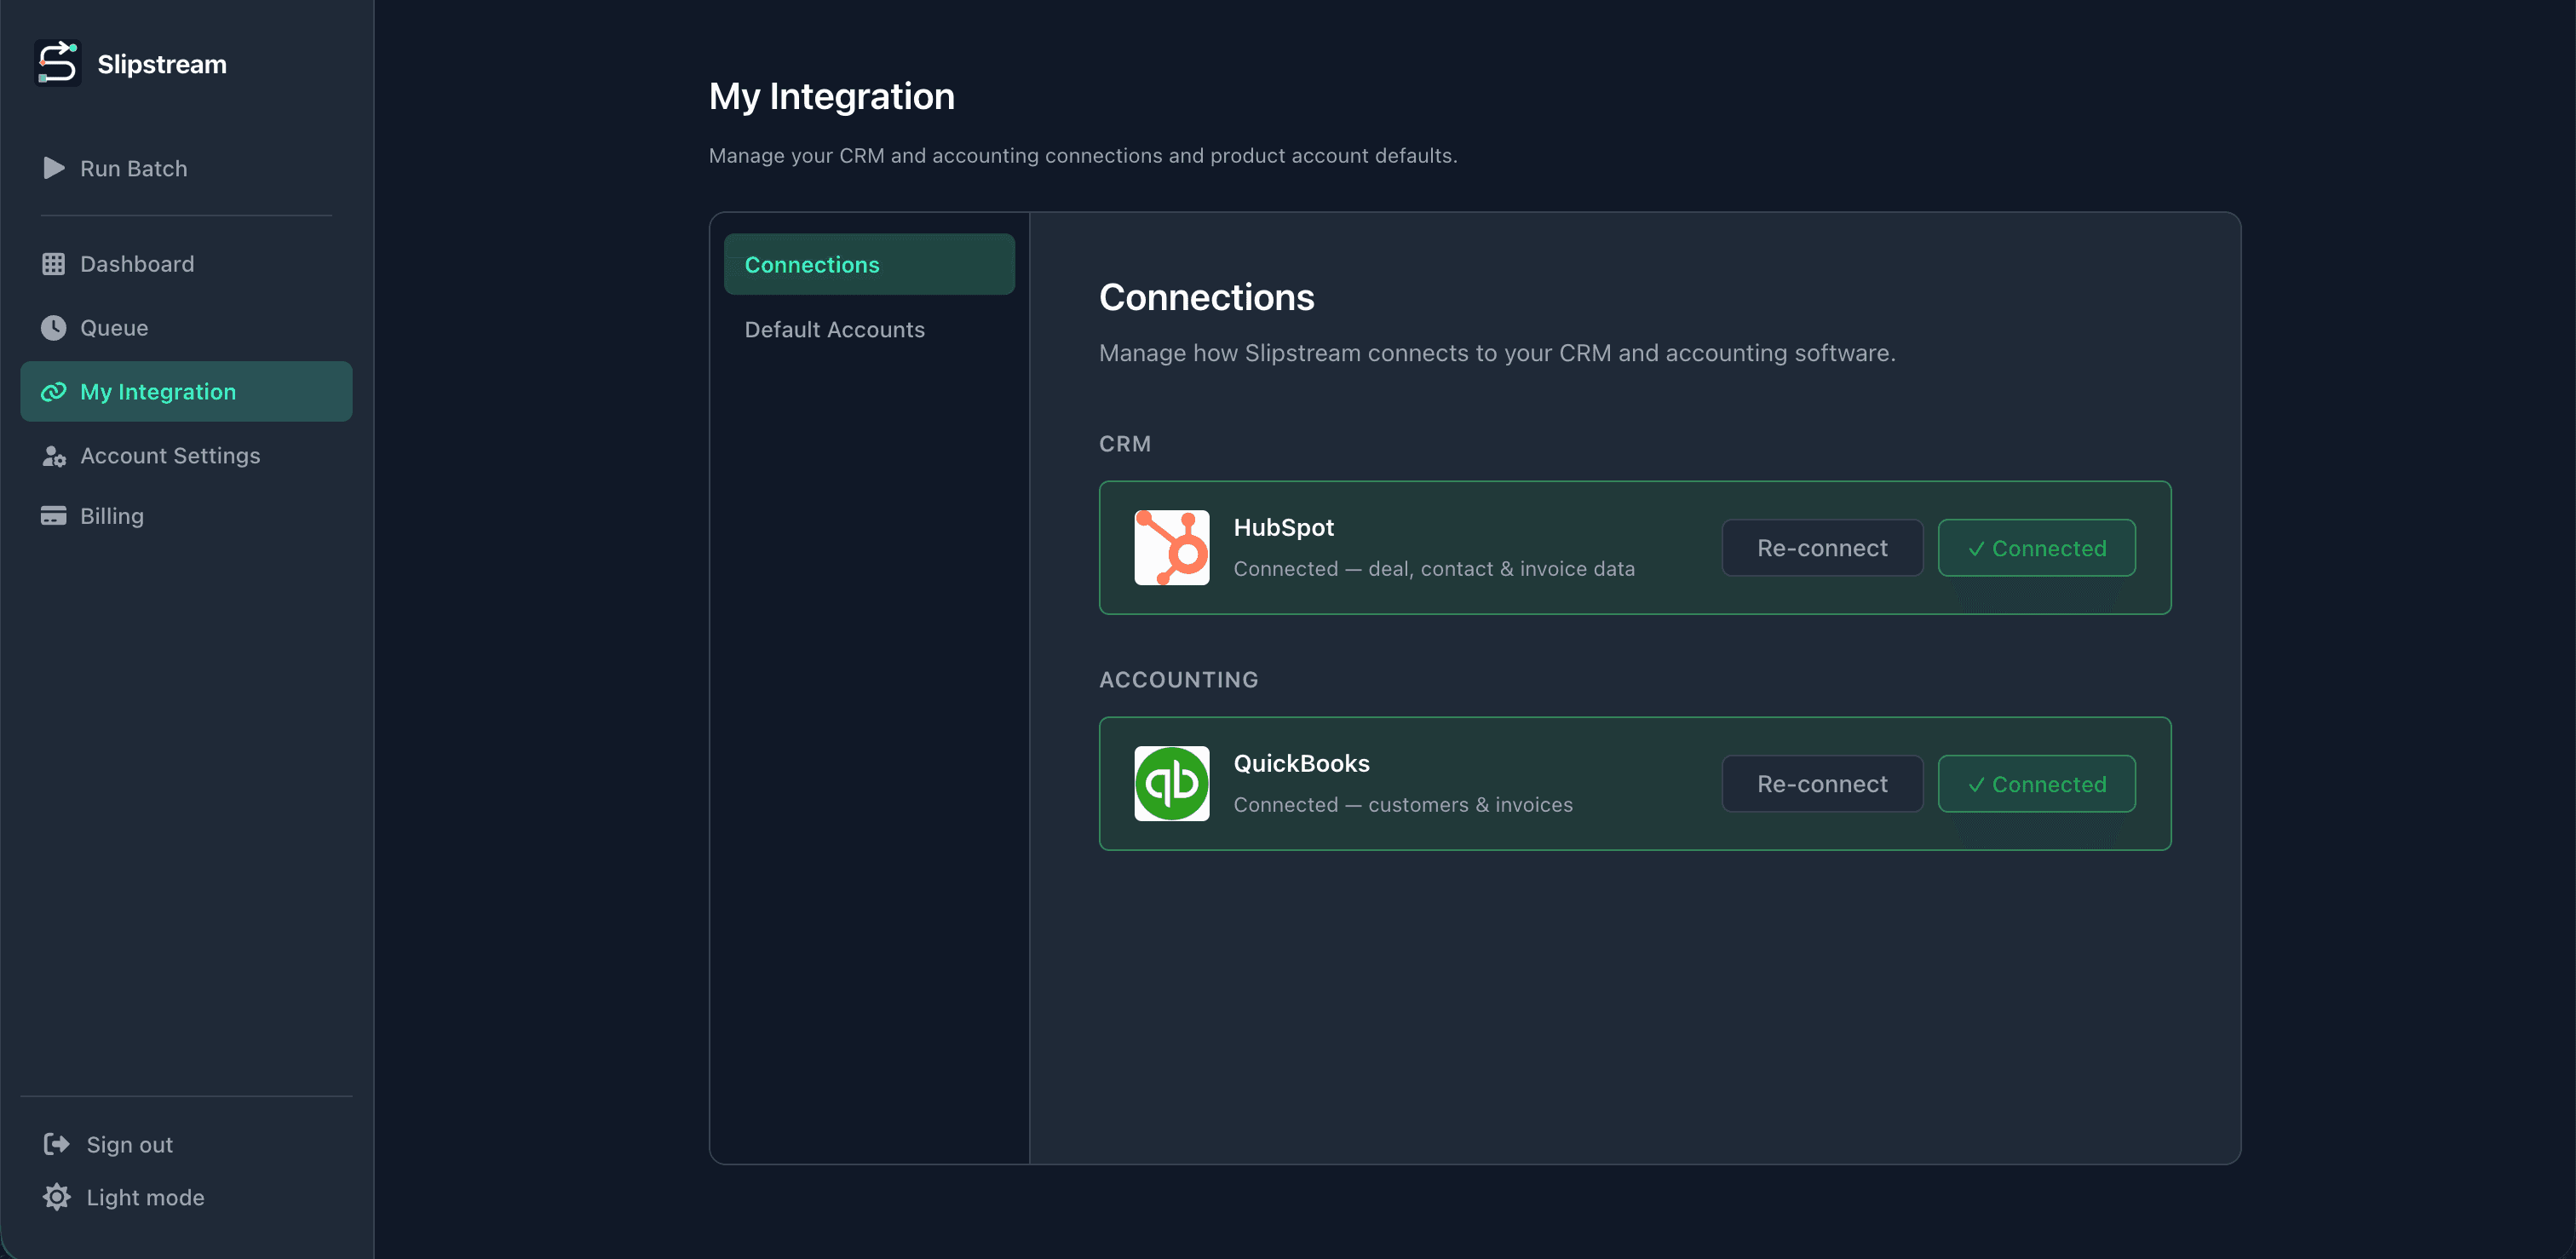Click the Sign out arrow icon
The height and width of the screenshot is (1259, 2576).
click(57, 1144)
